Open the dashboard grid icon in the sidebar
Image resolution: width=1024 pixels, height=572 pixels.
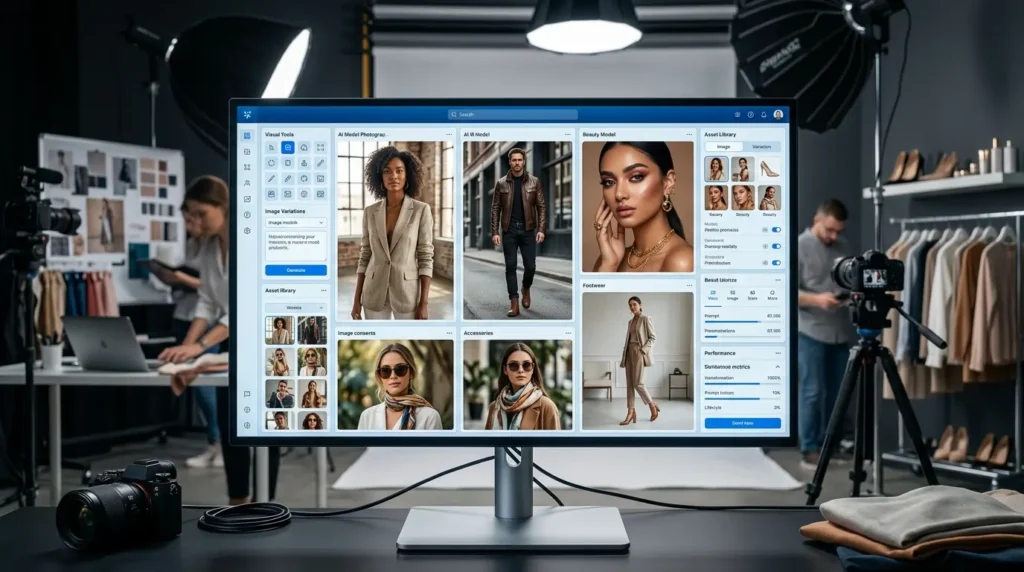247,136
